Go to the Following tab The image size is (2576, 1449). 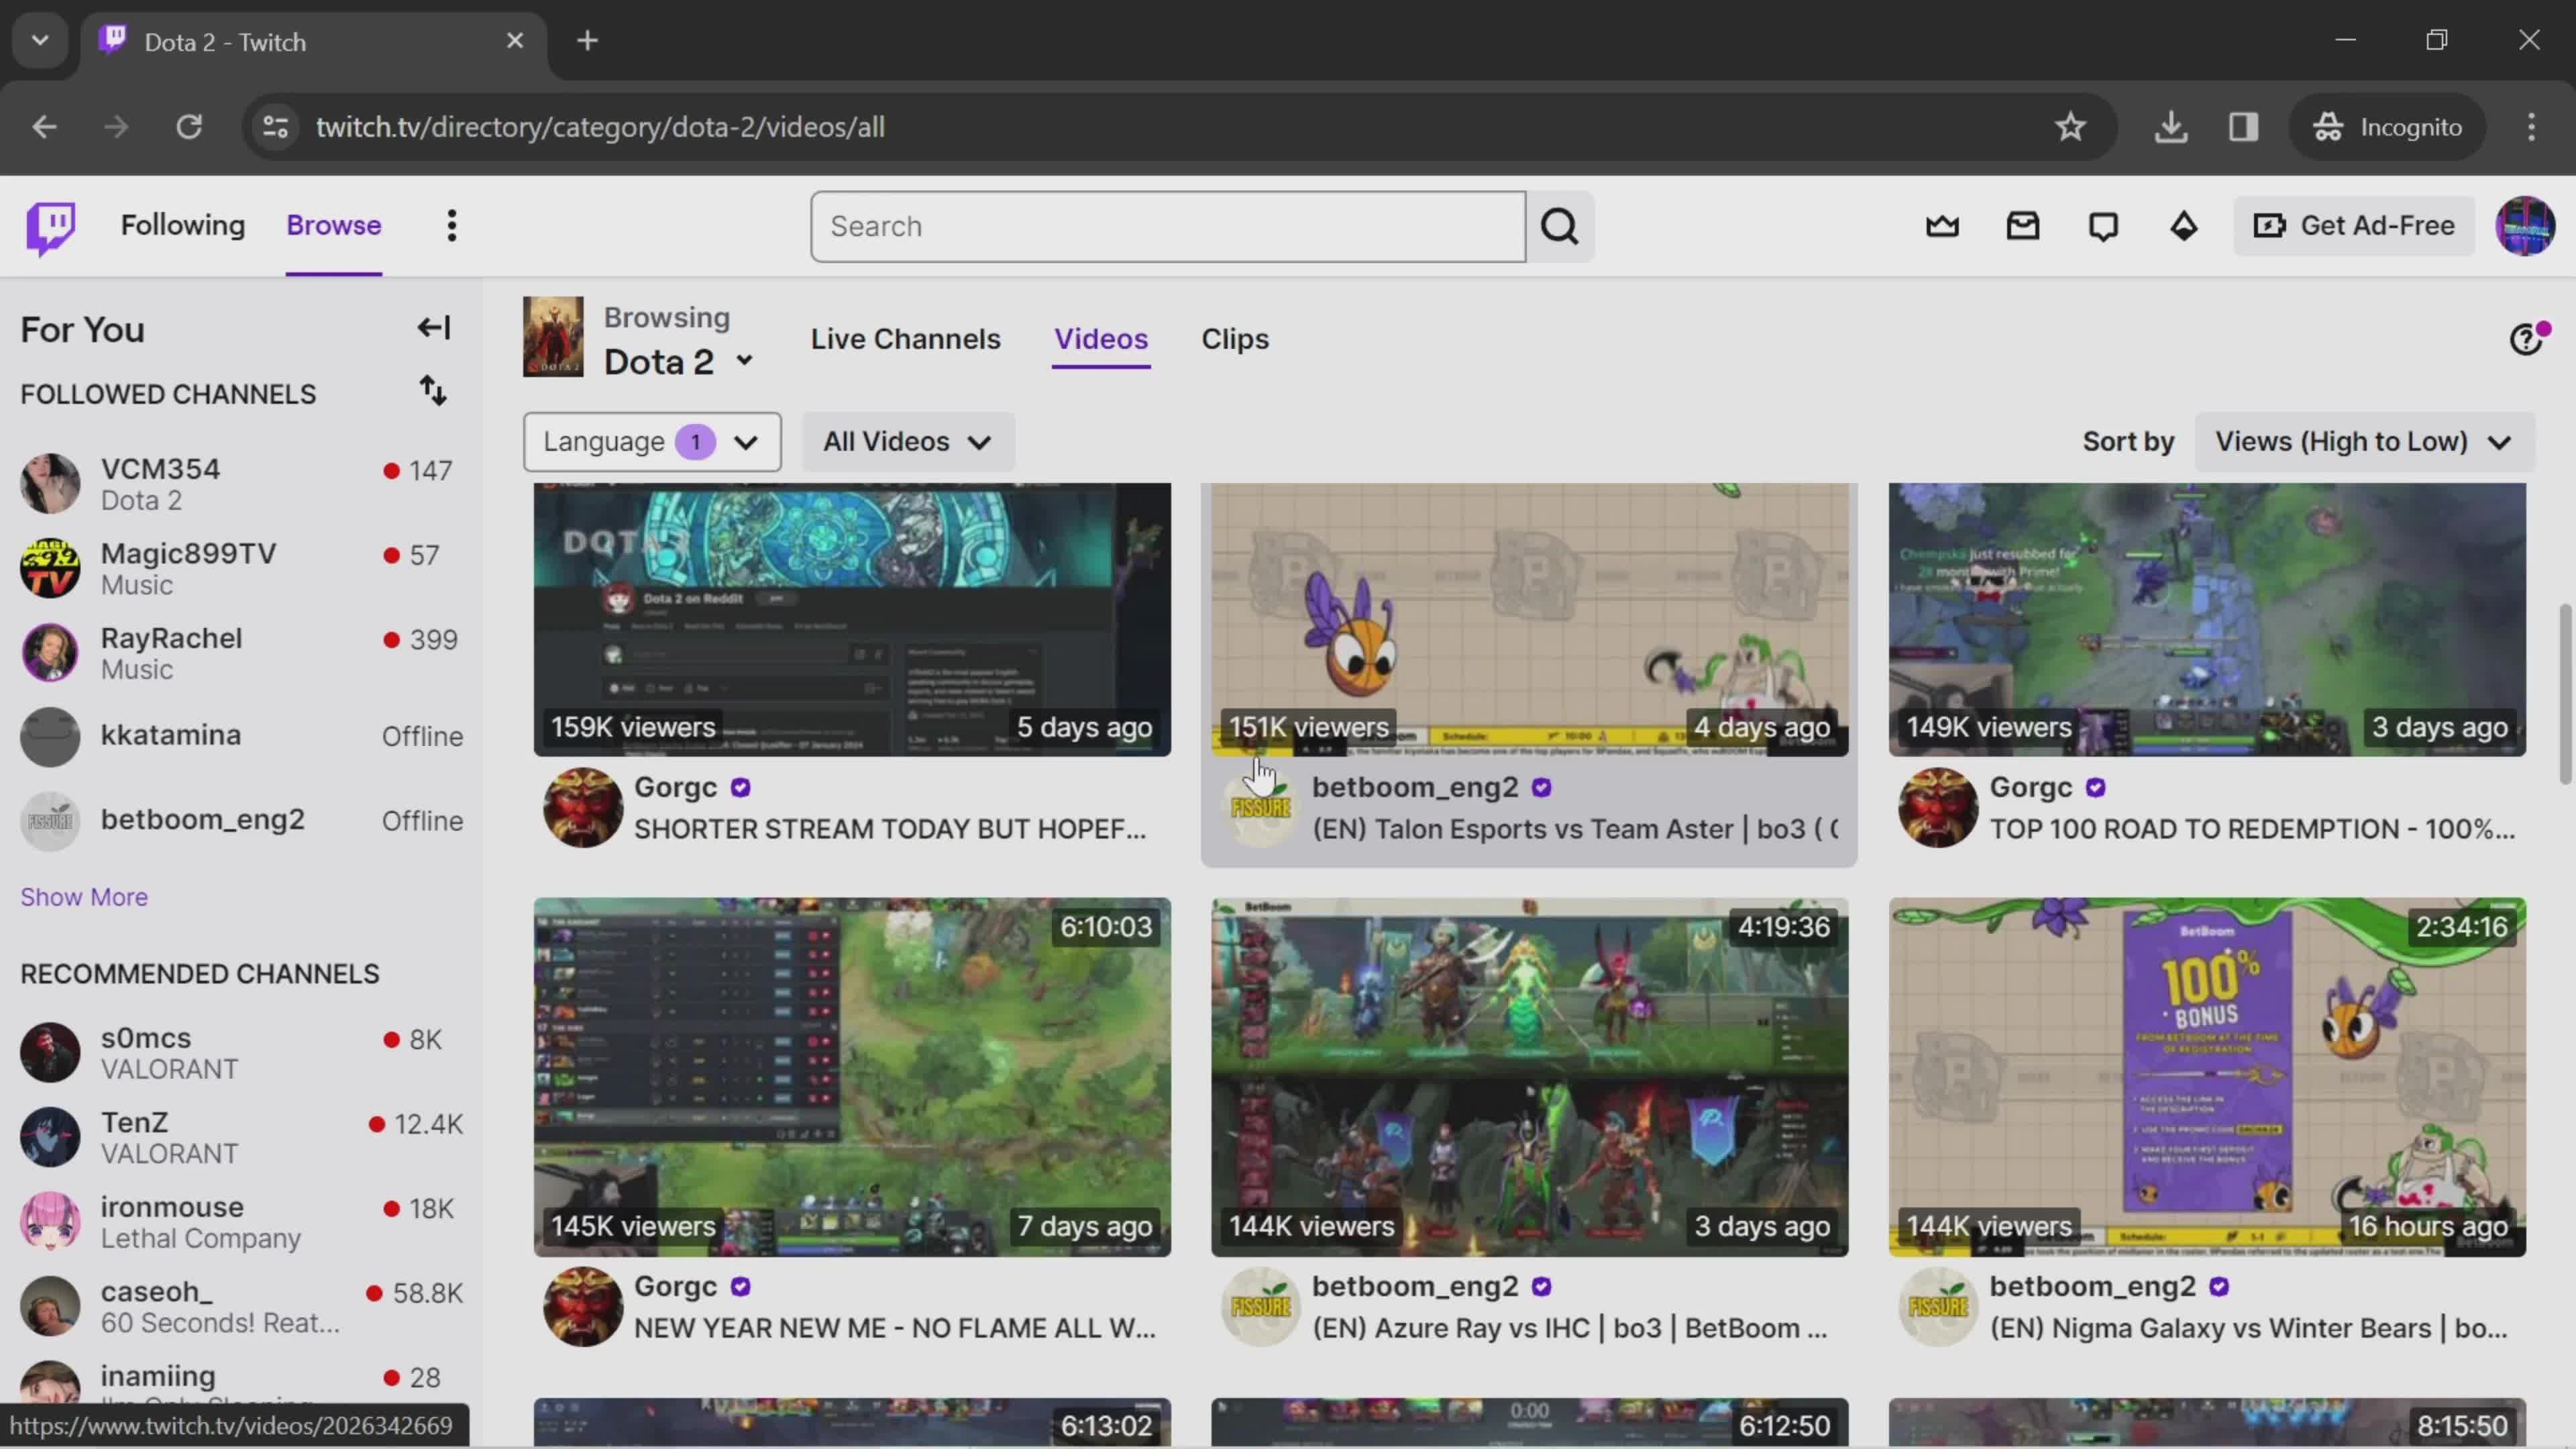[183, 226]
